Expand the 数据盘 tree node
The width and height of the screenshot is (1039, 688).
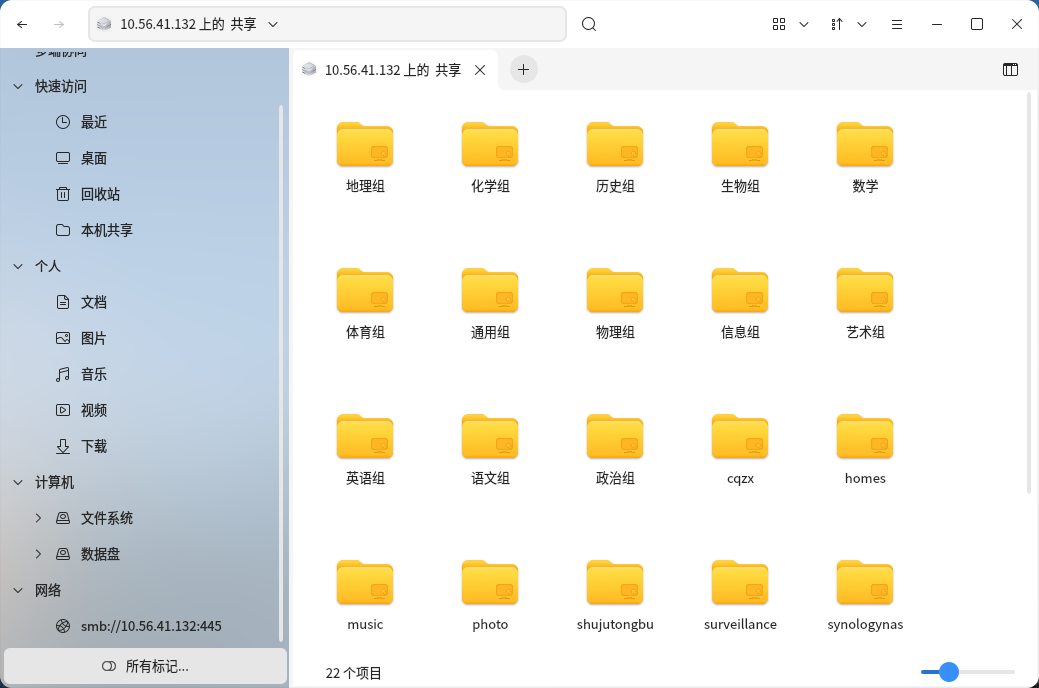tap(38, 554)
